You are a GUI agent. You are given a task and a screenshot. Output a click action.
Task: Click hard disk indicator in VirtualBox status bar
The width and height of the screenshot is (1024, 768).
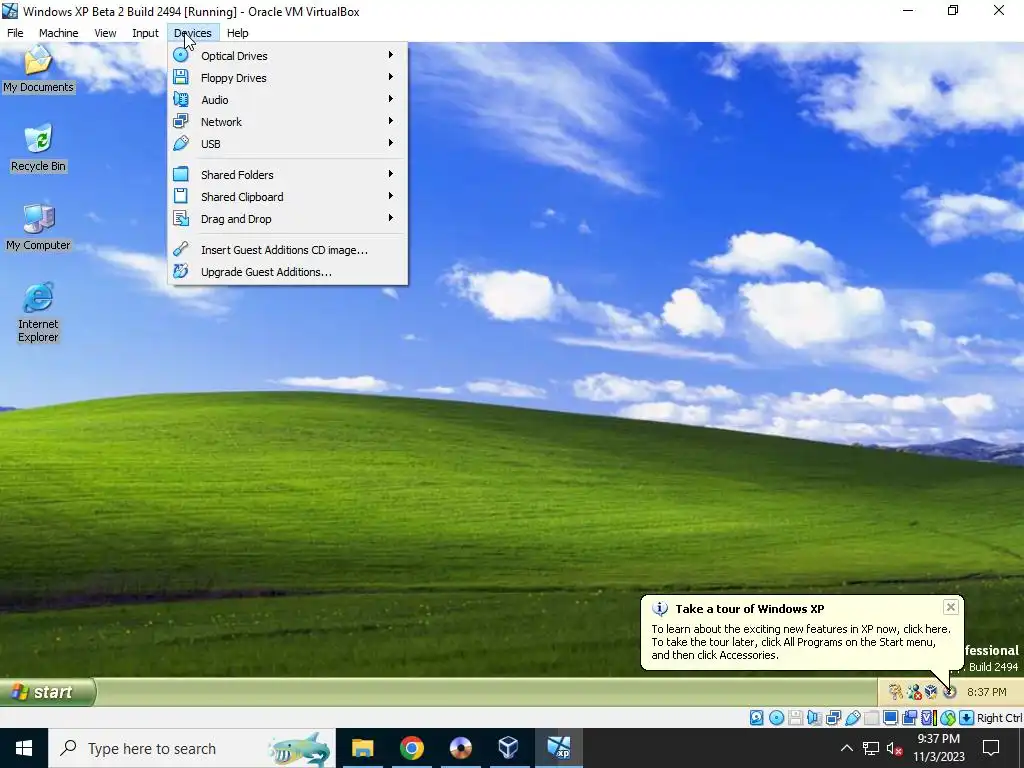point(756,718)
